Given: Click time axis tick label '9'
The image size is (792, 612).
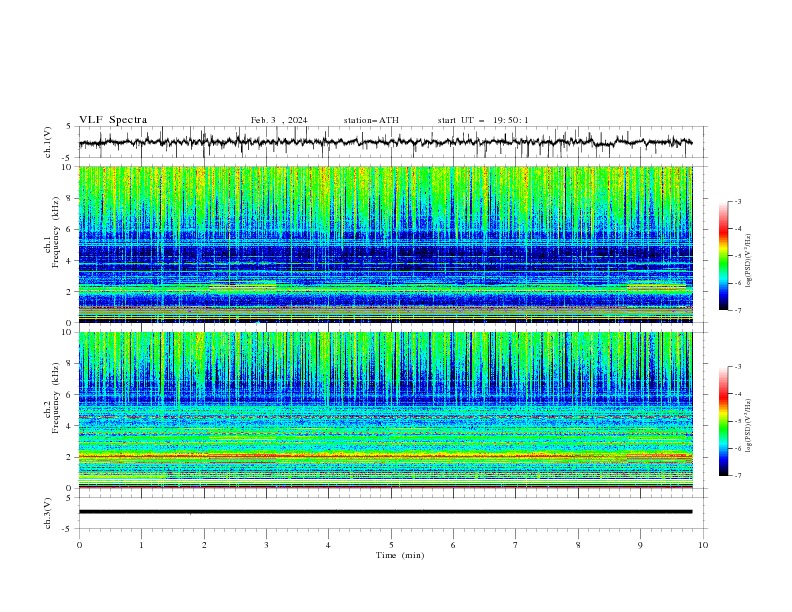Looking at the screenshot, I should point(640,545).
